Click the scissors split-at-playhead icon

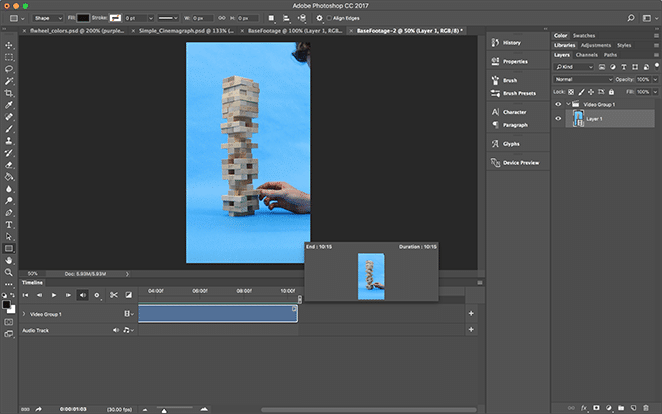coord(114,295)
